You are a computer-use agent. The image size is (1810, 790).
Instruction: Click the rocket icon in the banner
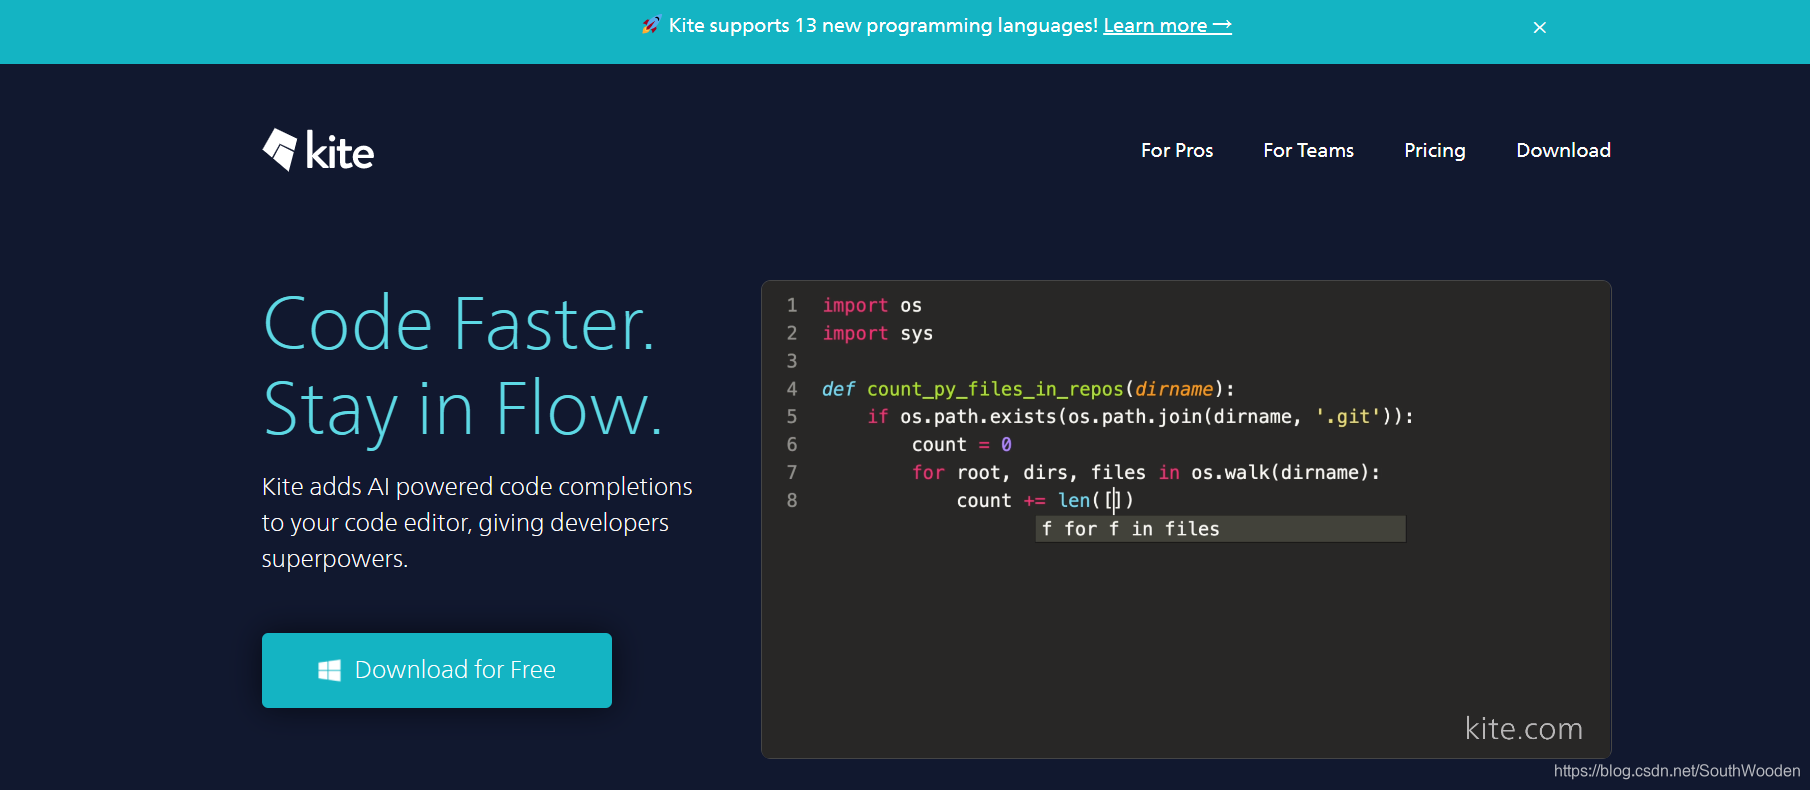pyautogui.click(x=650, y=26)
